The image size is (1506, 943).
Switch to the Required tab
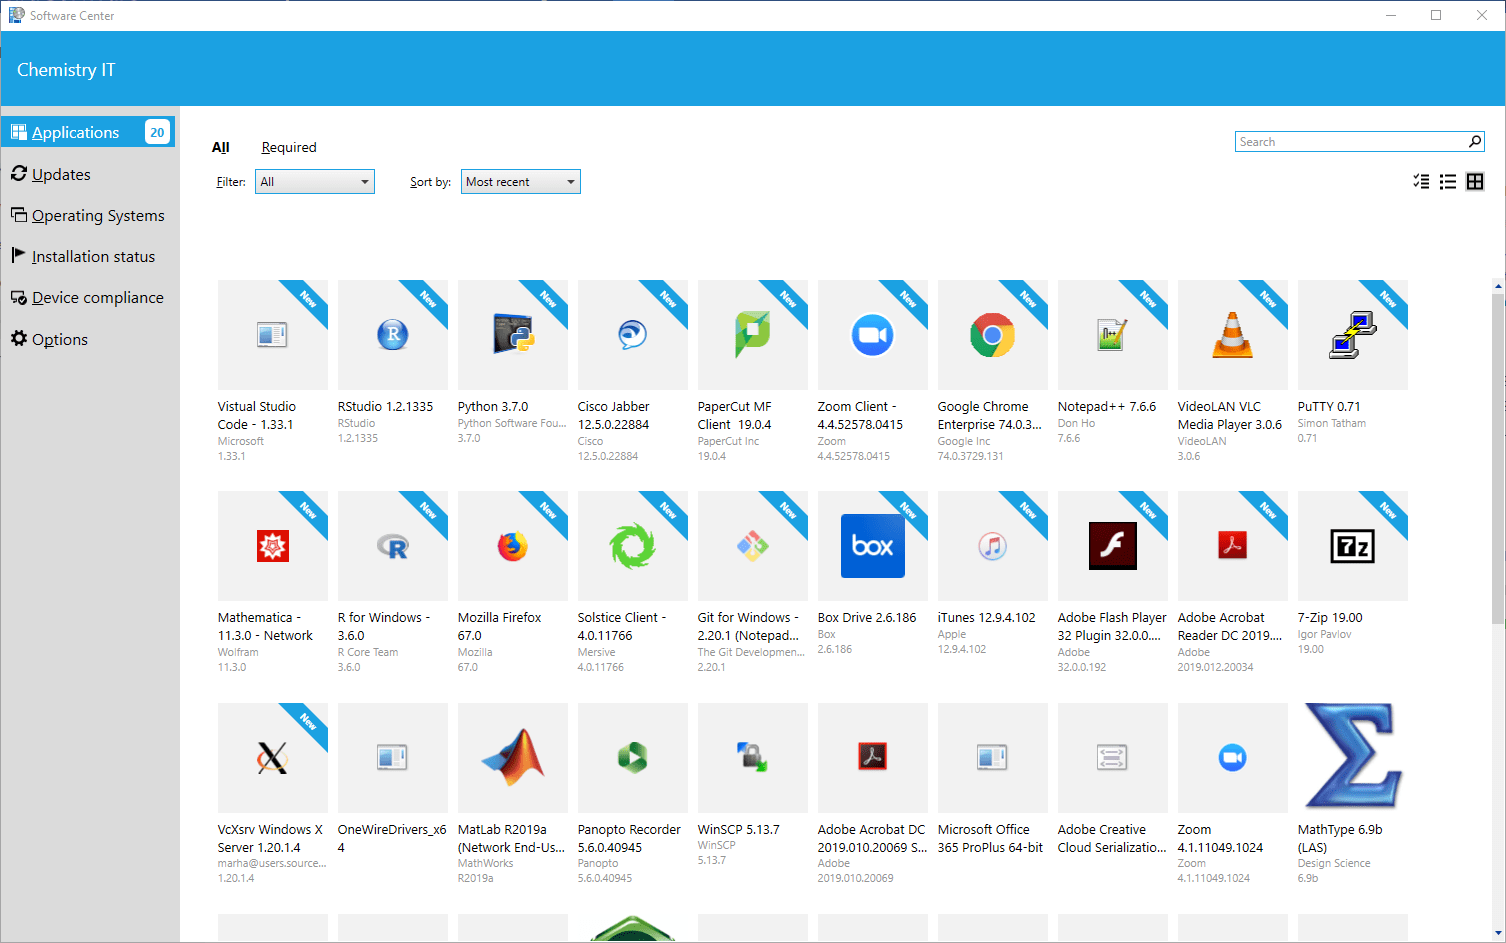tap(289, 147)
